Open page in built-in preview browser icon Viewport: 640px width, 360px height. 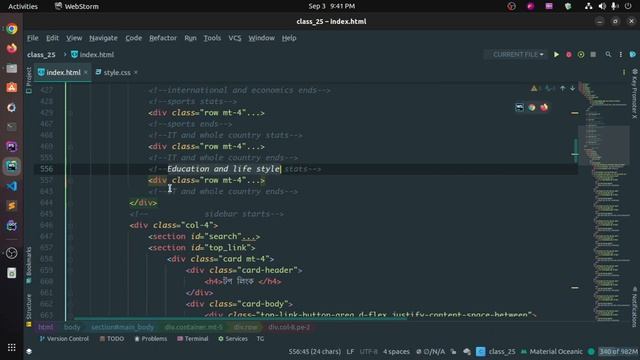(519, 107)
